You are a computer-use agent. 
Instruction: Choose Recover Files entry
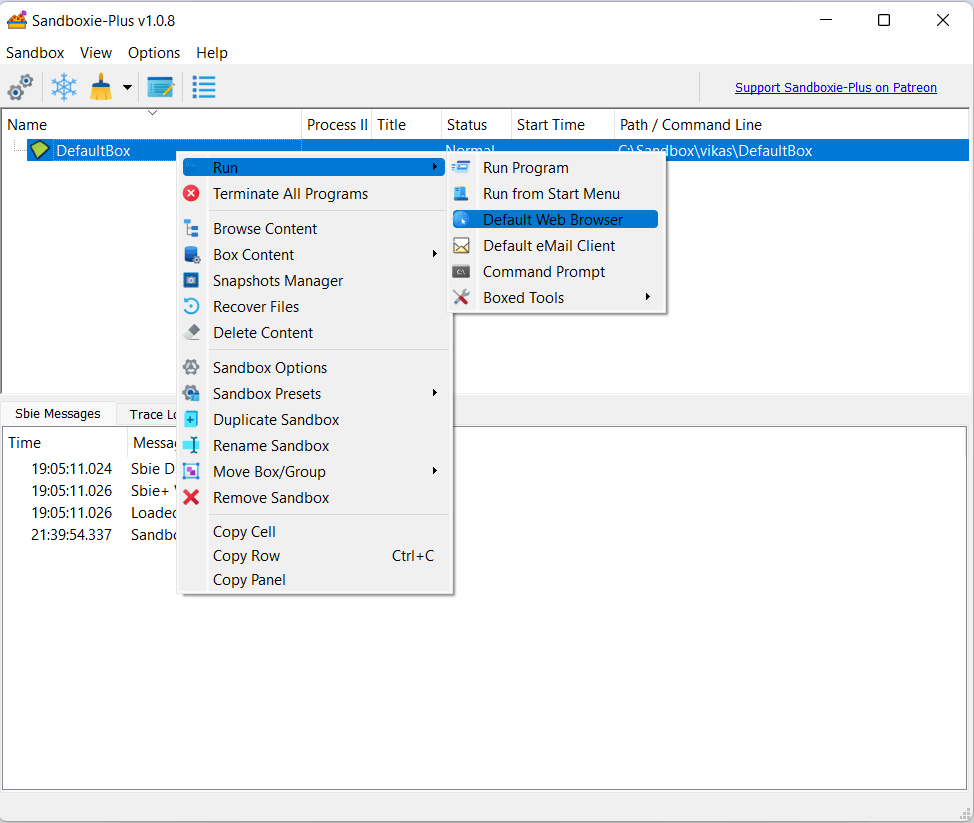pos(314,307)
